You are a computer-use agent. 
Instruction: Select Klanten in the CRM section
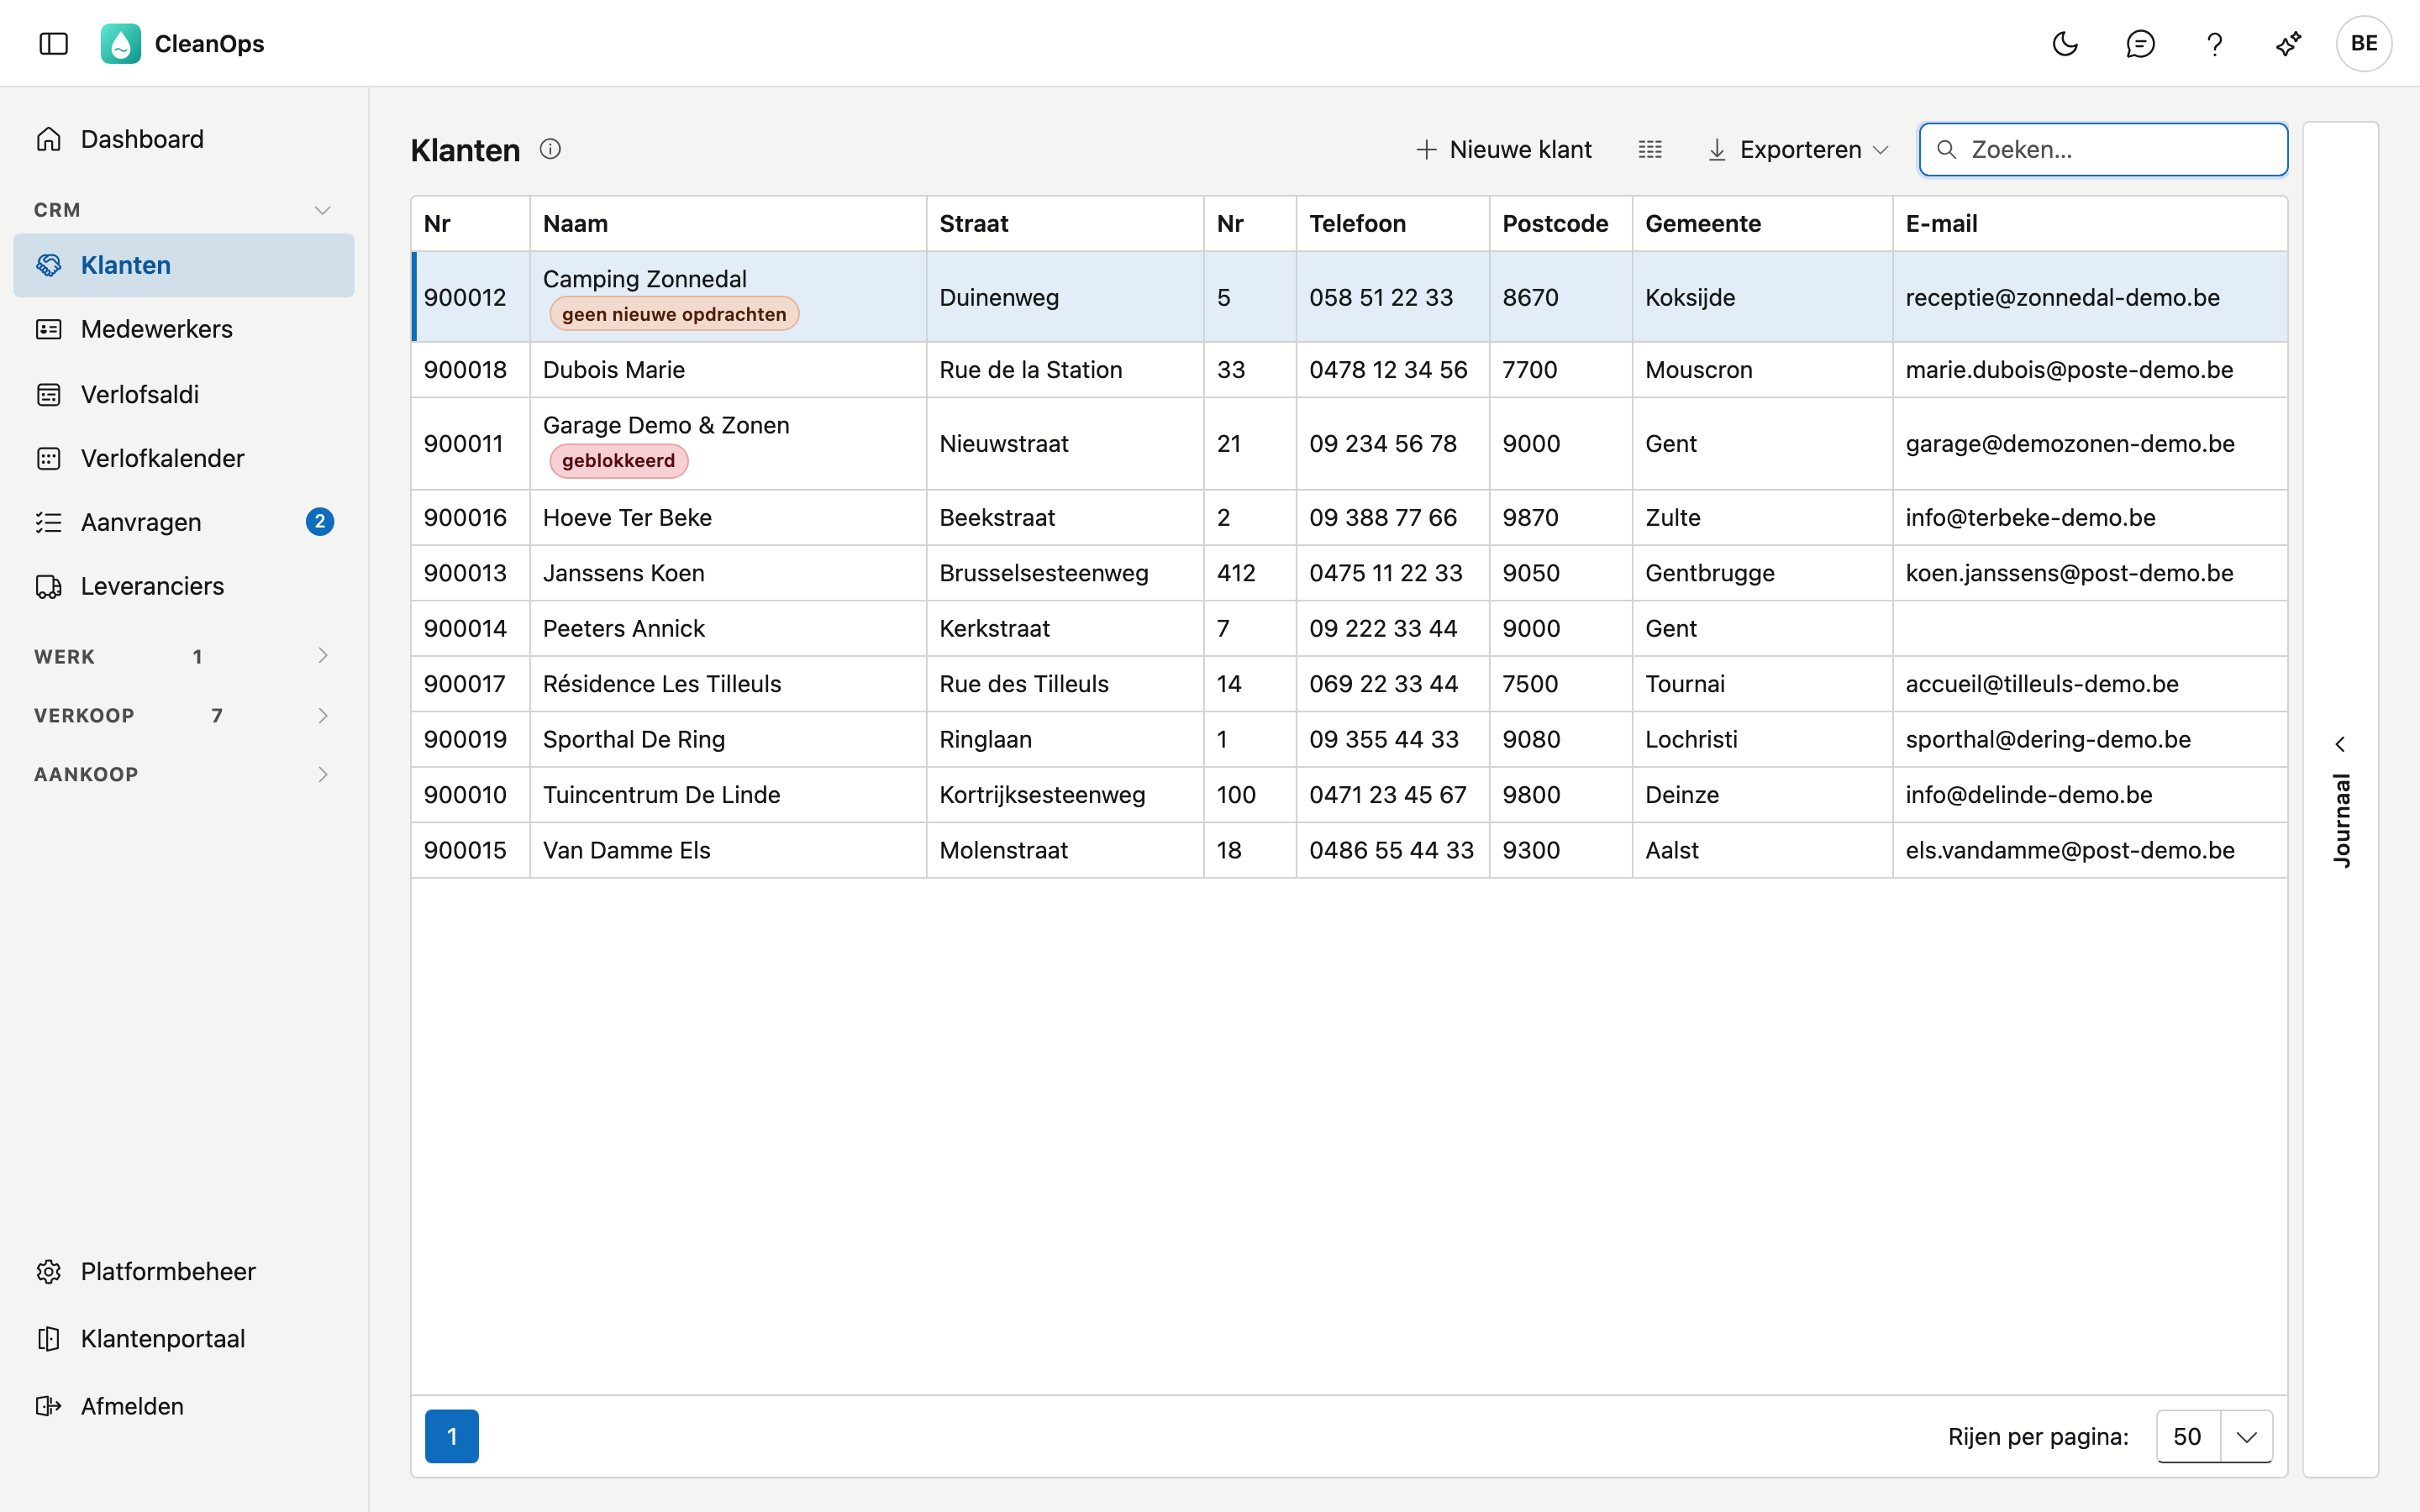coord(184,265)
